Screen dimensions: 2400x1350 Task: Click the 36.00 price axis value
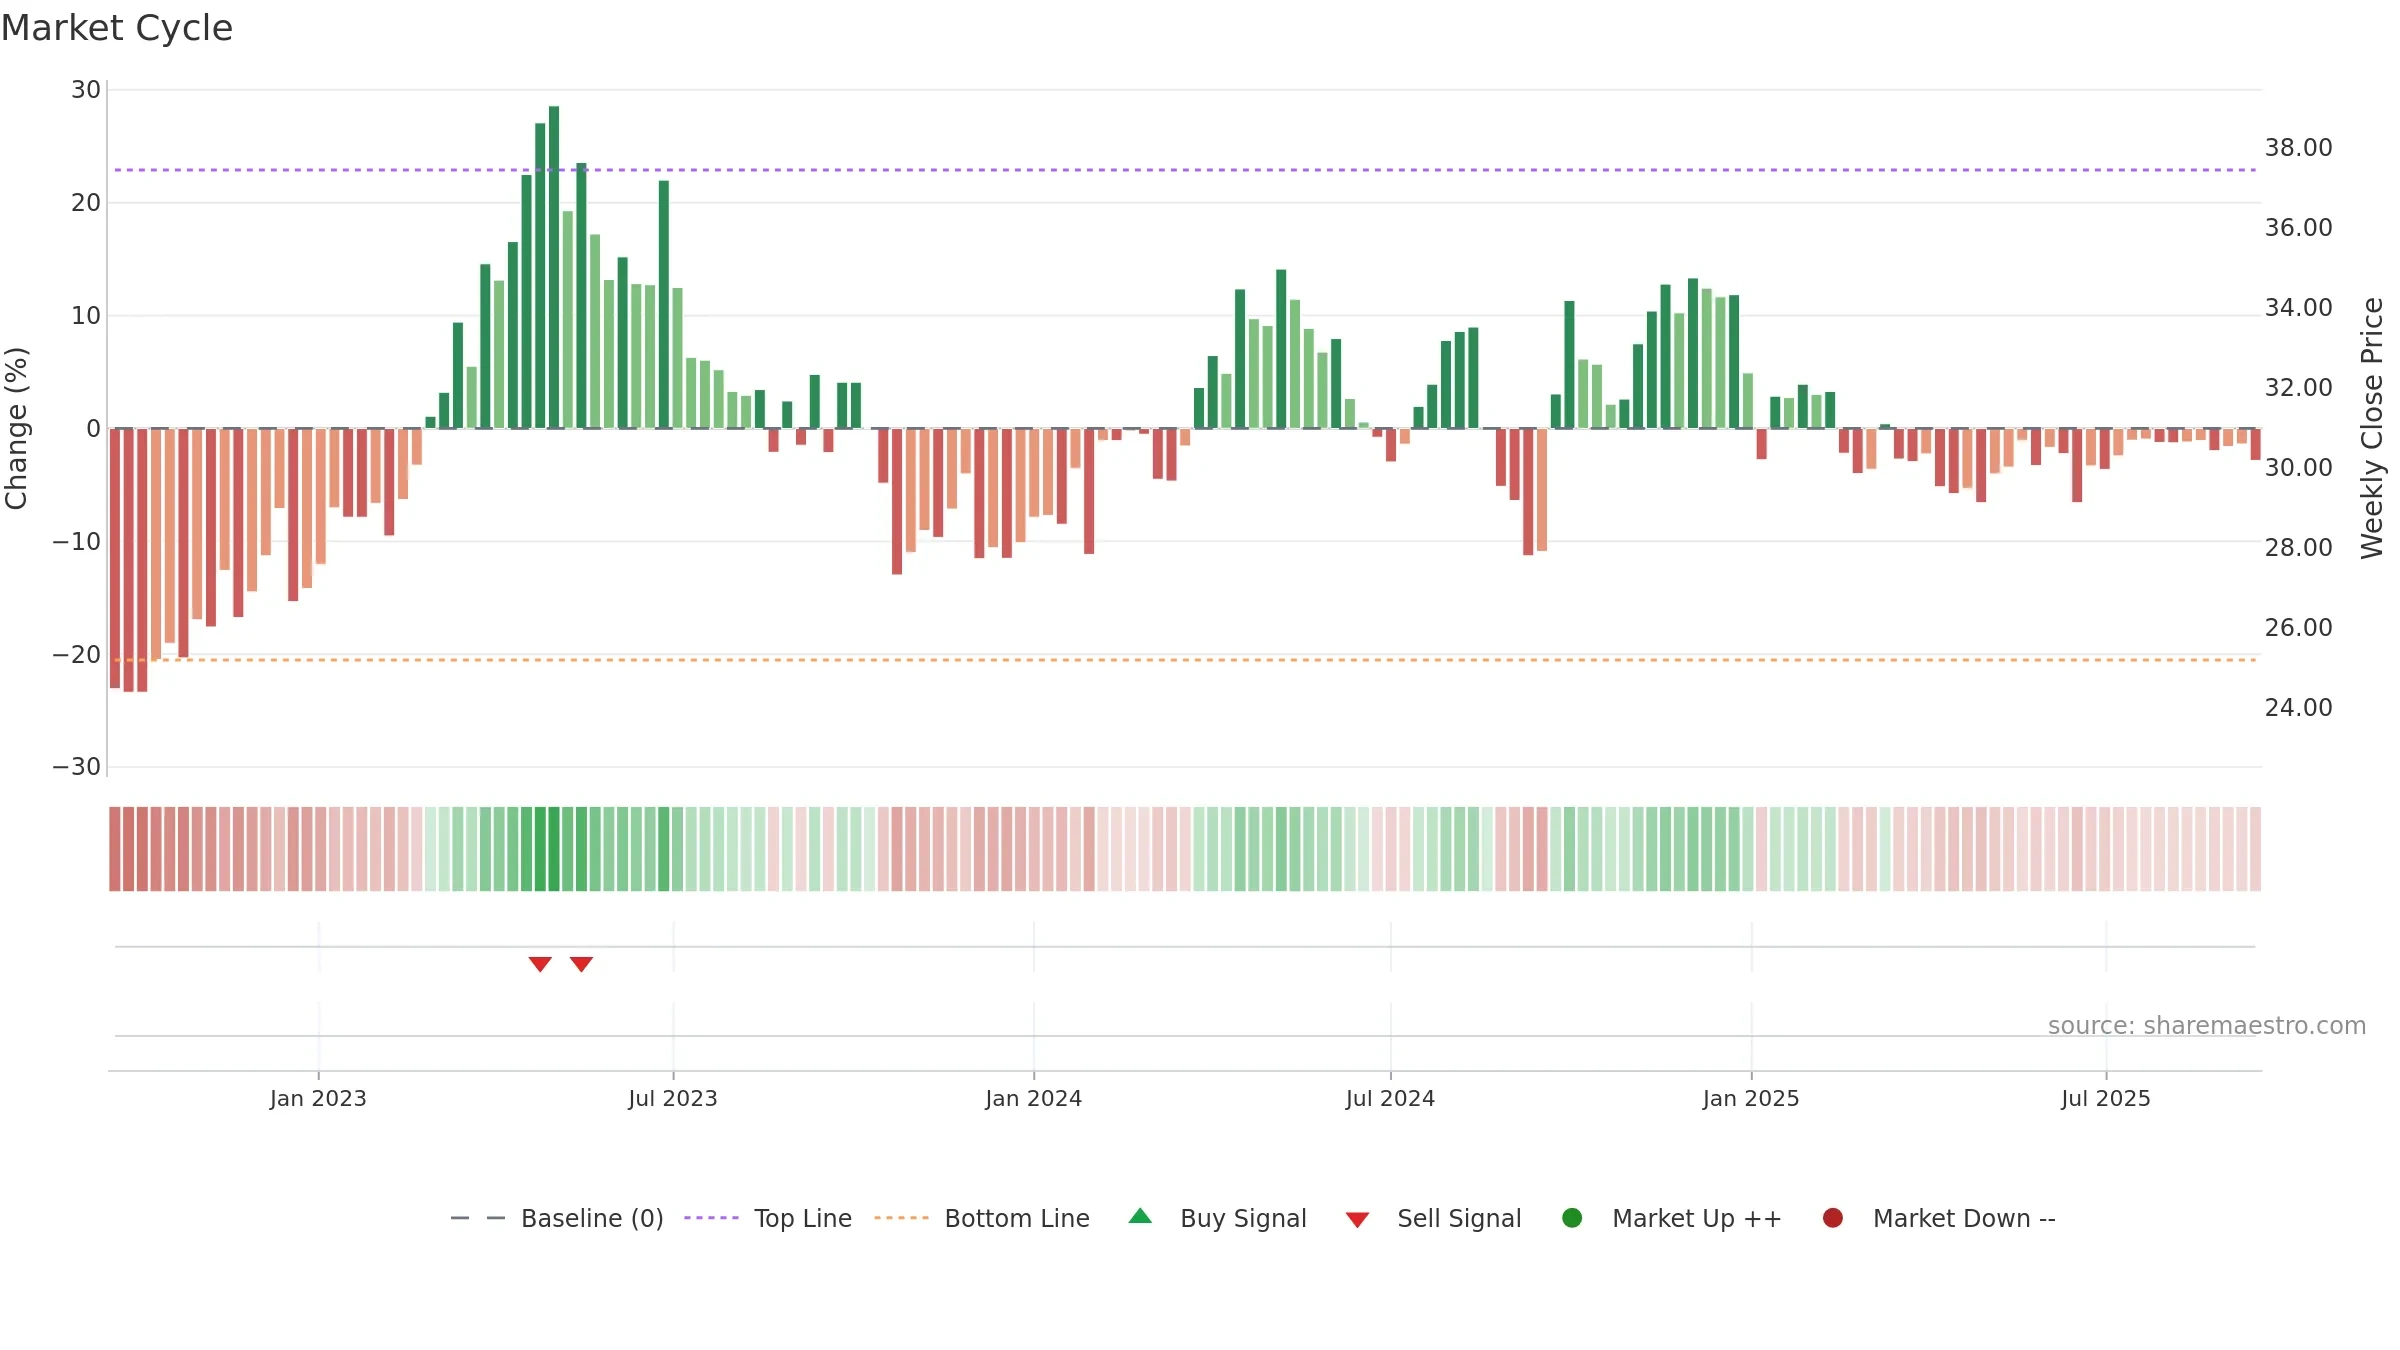pyautogui.click(x=2298, y=228)
